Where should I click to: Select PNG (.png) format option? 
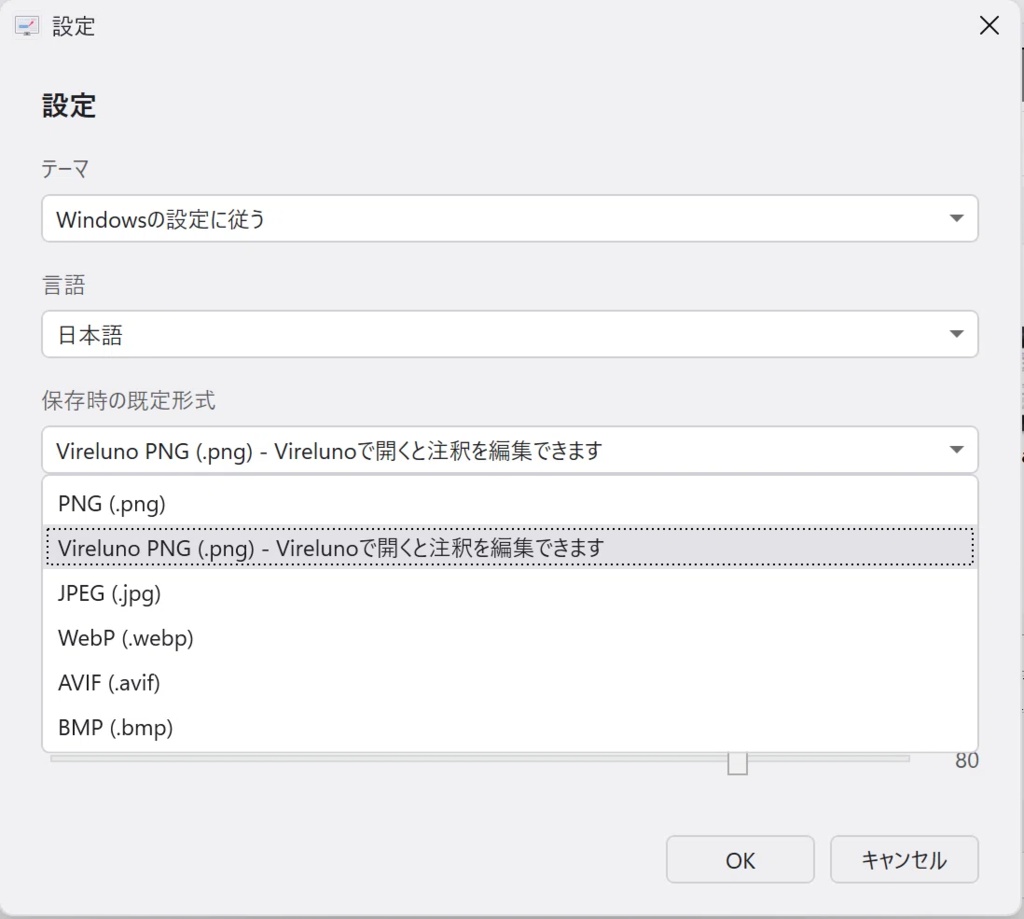click(x=509, y=504)
